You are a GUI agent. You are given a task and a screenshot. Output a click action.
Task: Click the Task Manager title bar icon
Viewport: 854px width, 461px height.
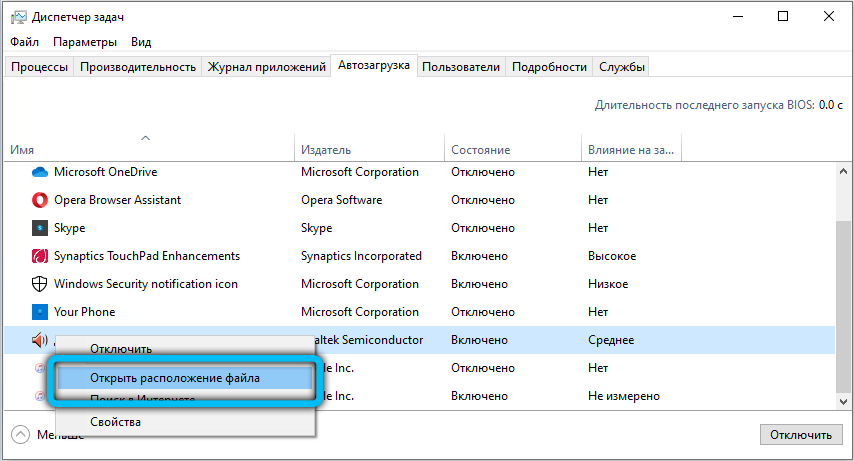point(18,17)
